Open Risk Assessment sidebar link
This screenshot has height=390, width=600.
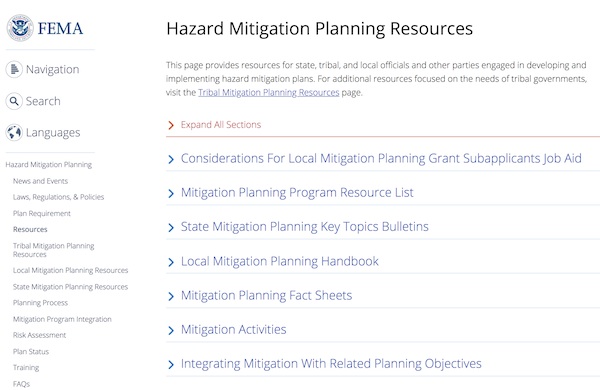[x=39, y=335]
